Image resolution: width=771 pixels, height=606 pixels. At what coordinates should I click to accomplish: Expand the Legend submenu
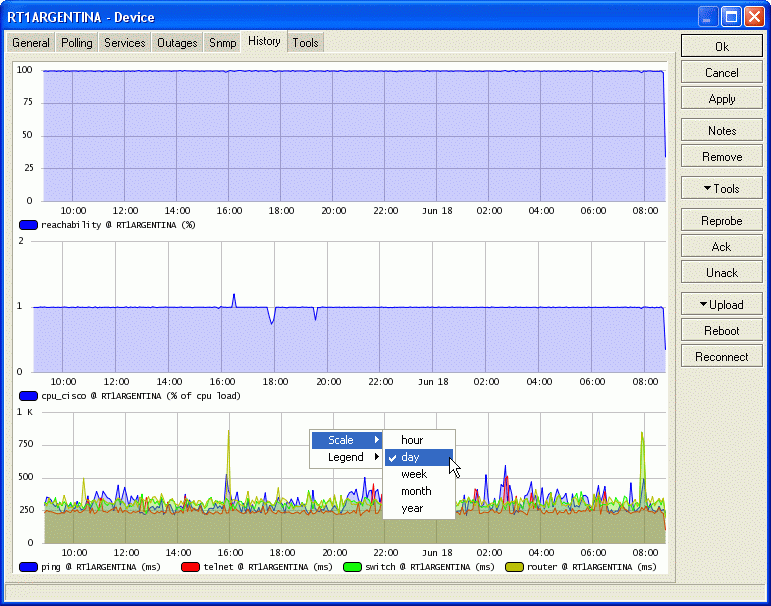coord(346,457)
